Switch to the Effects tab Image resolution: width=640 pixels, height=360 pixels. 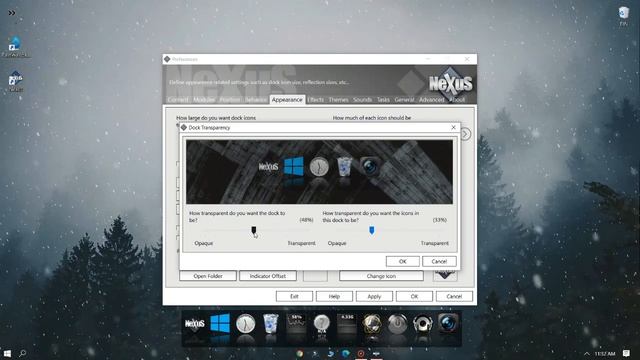pos(316,100)
